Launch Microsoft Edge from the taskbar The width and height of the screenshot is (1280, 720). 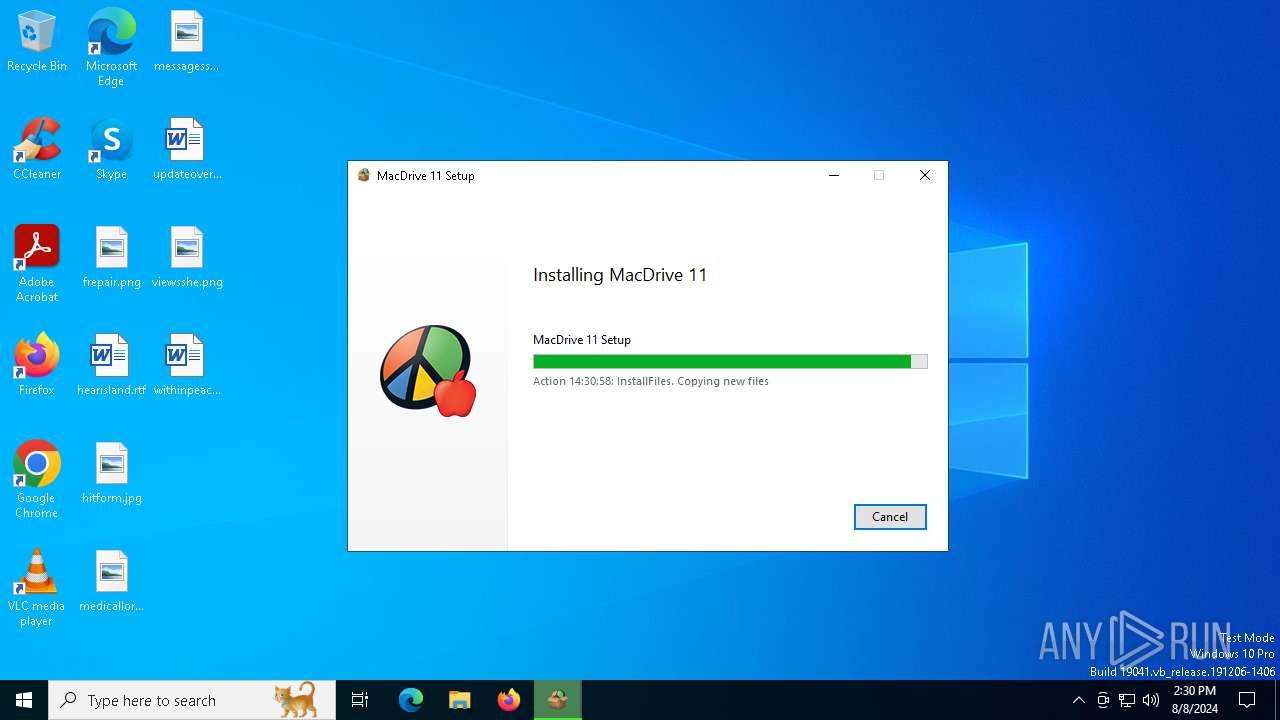click(x=411, y=700)
